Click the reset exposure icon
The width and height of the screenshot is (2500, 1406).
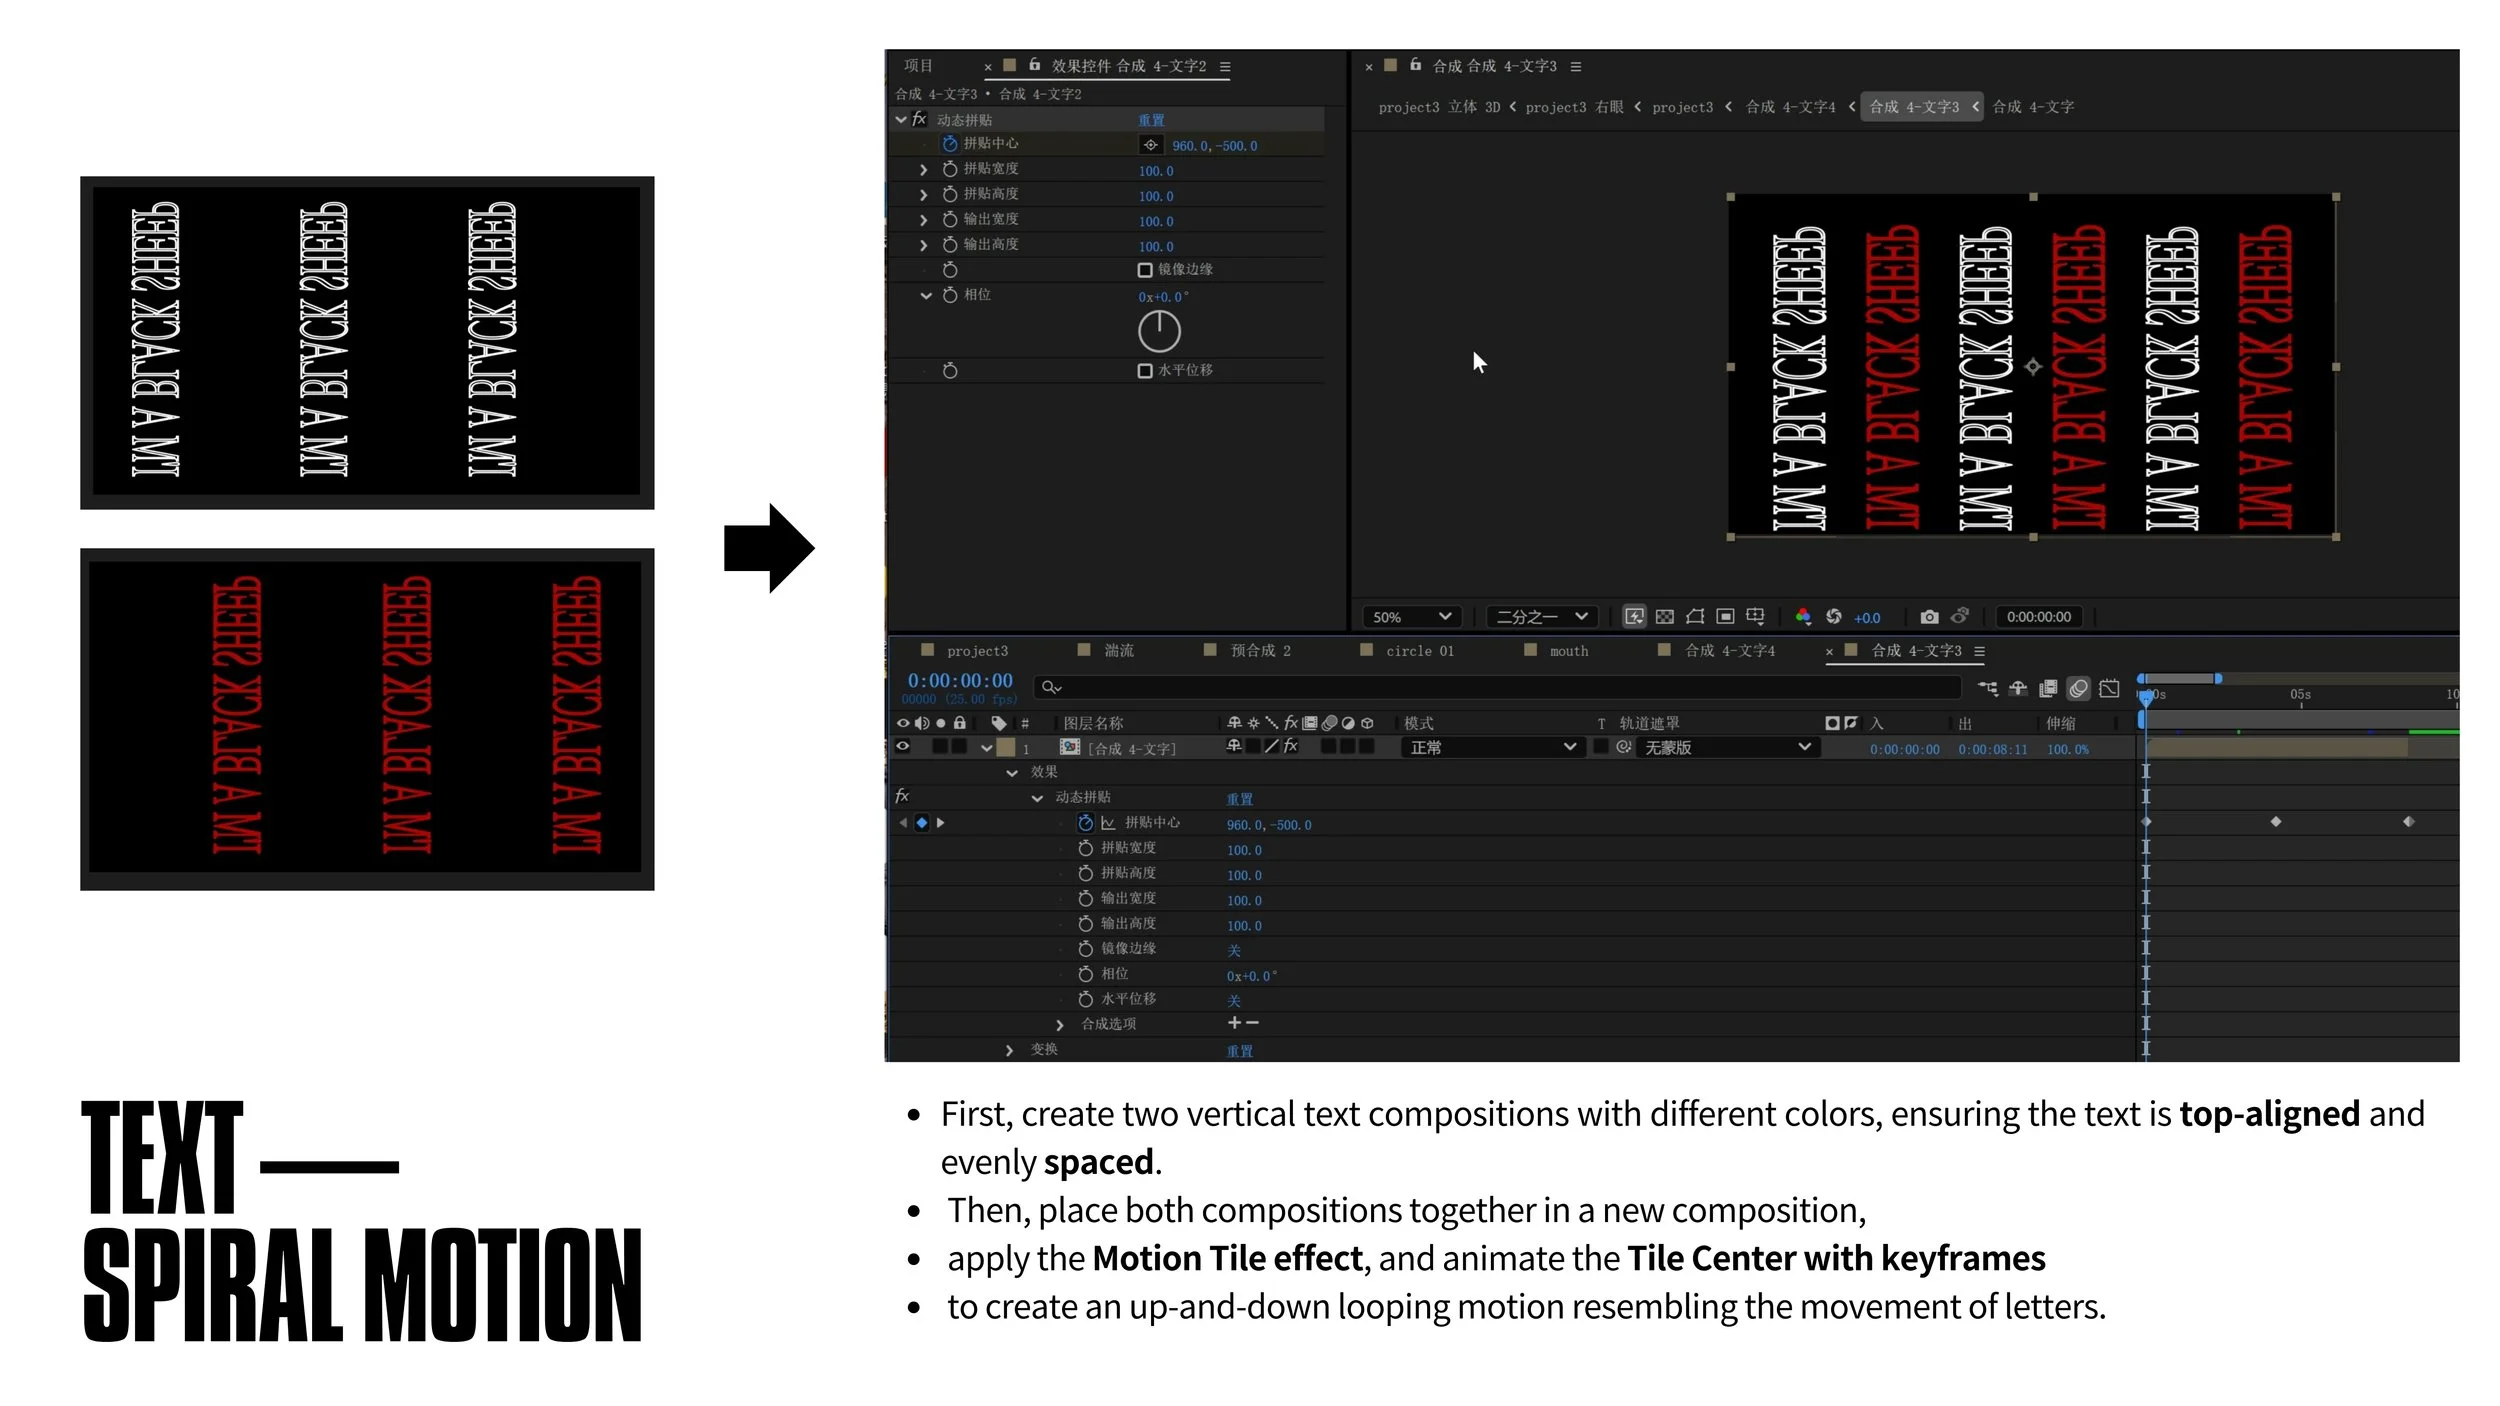click(1833, 617)
